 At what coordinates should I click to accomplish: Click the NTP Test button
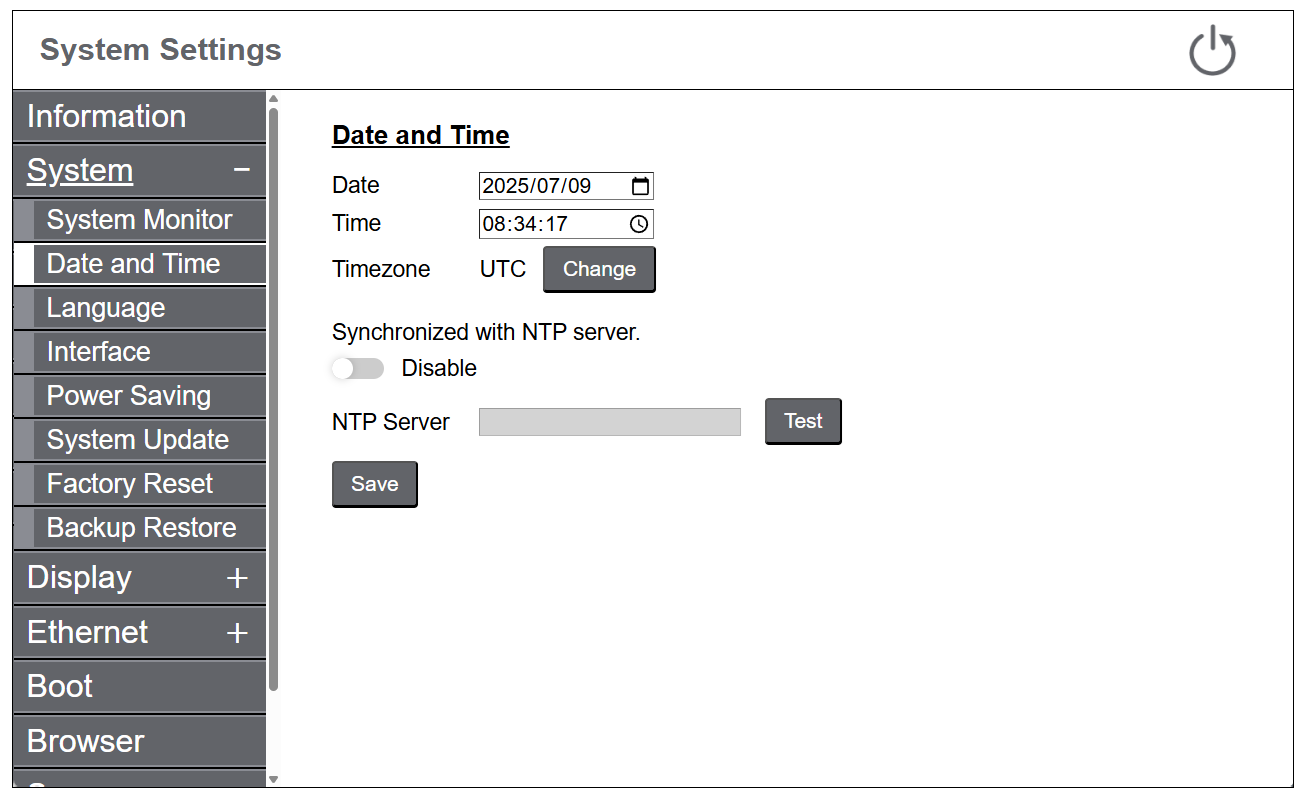pyautogui.click(x=803, y=421)
